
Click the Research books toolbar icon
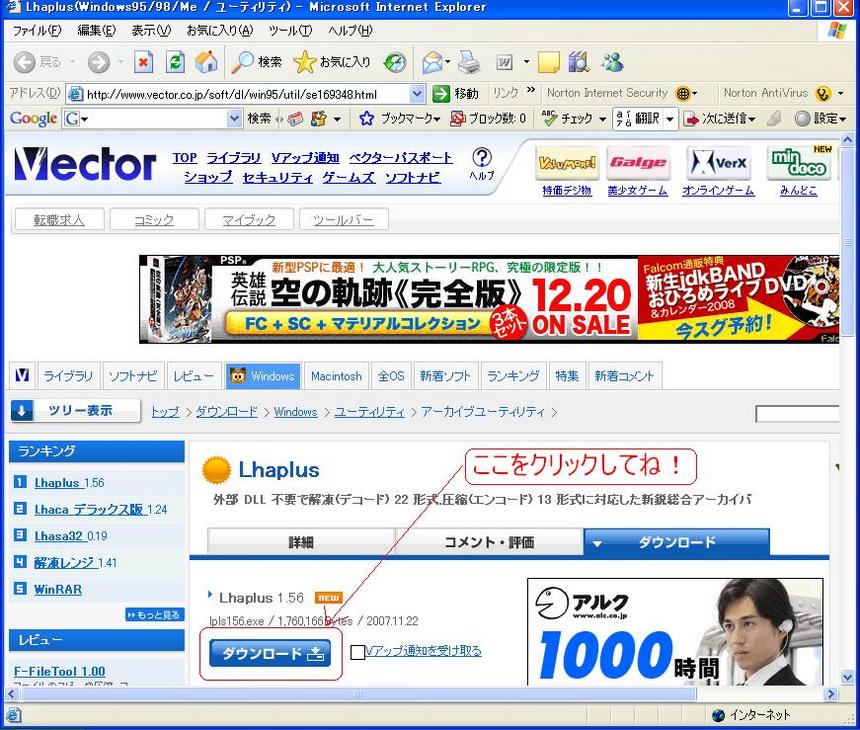579,62
